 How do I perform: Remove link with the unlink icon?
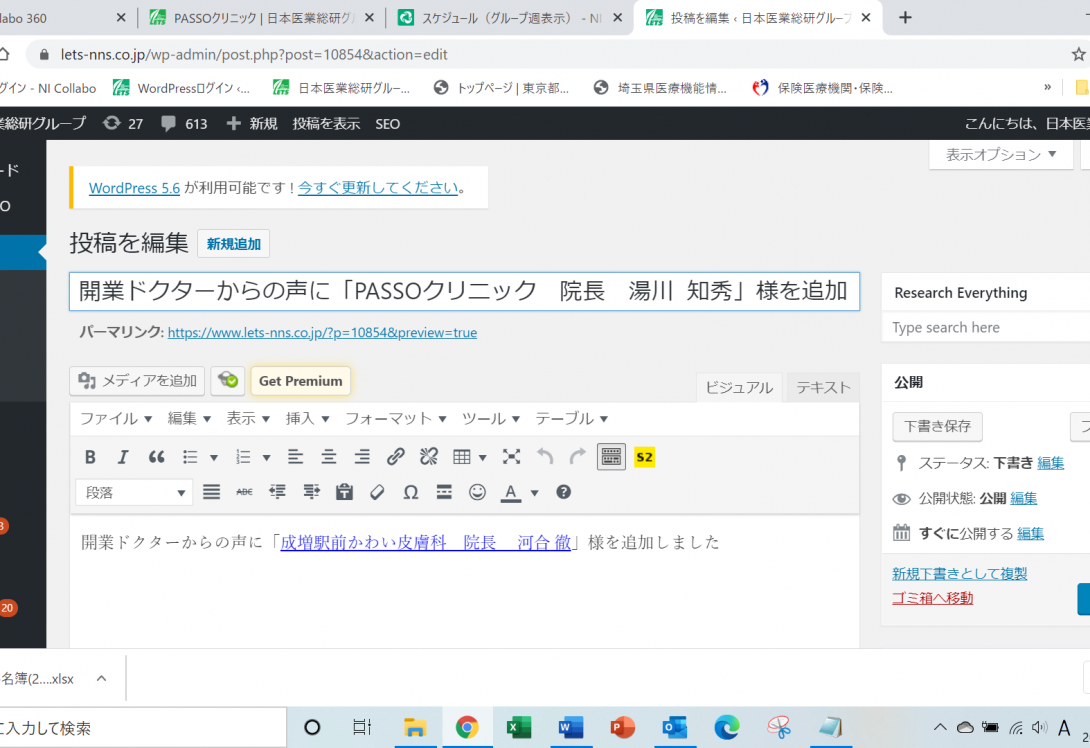[429, 457]
